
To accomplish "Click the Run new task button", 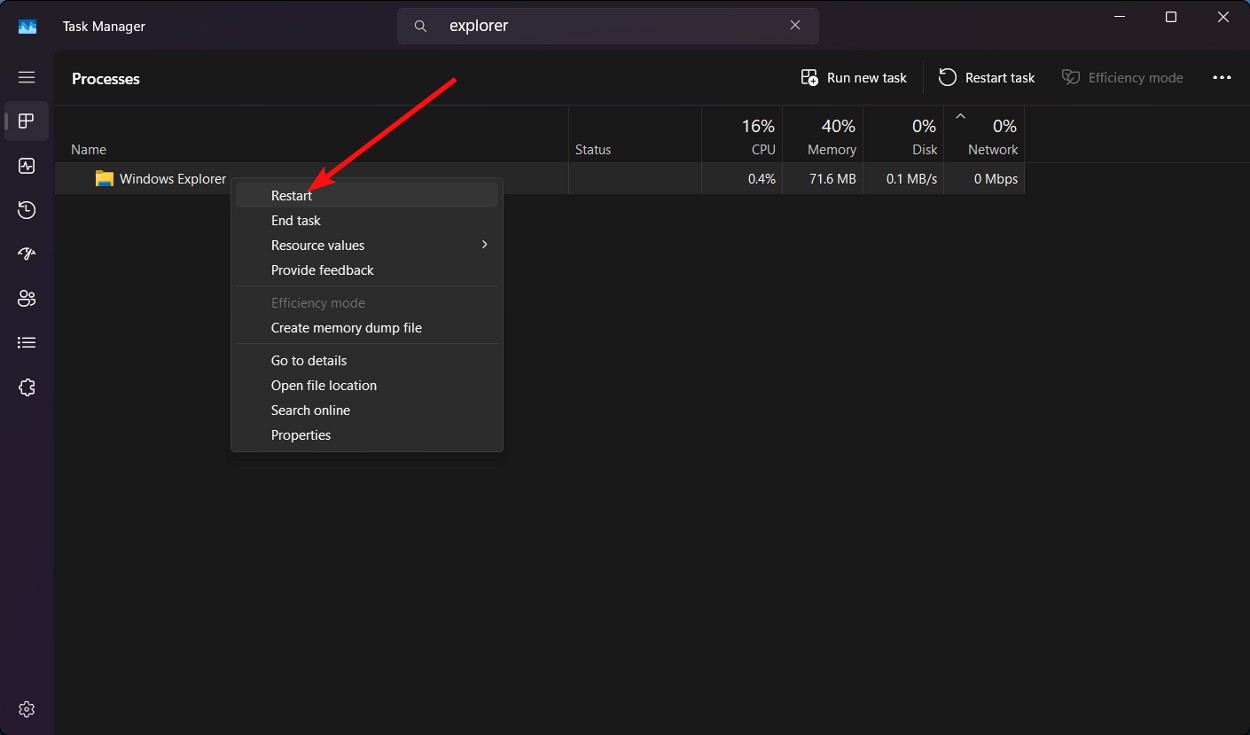I will tap(853, 77).
